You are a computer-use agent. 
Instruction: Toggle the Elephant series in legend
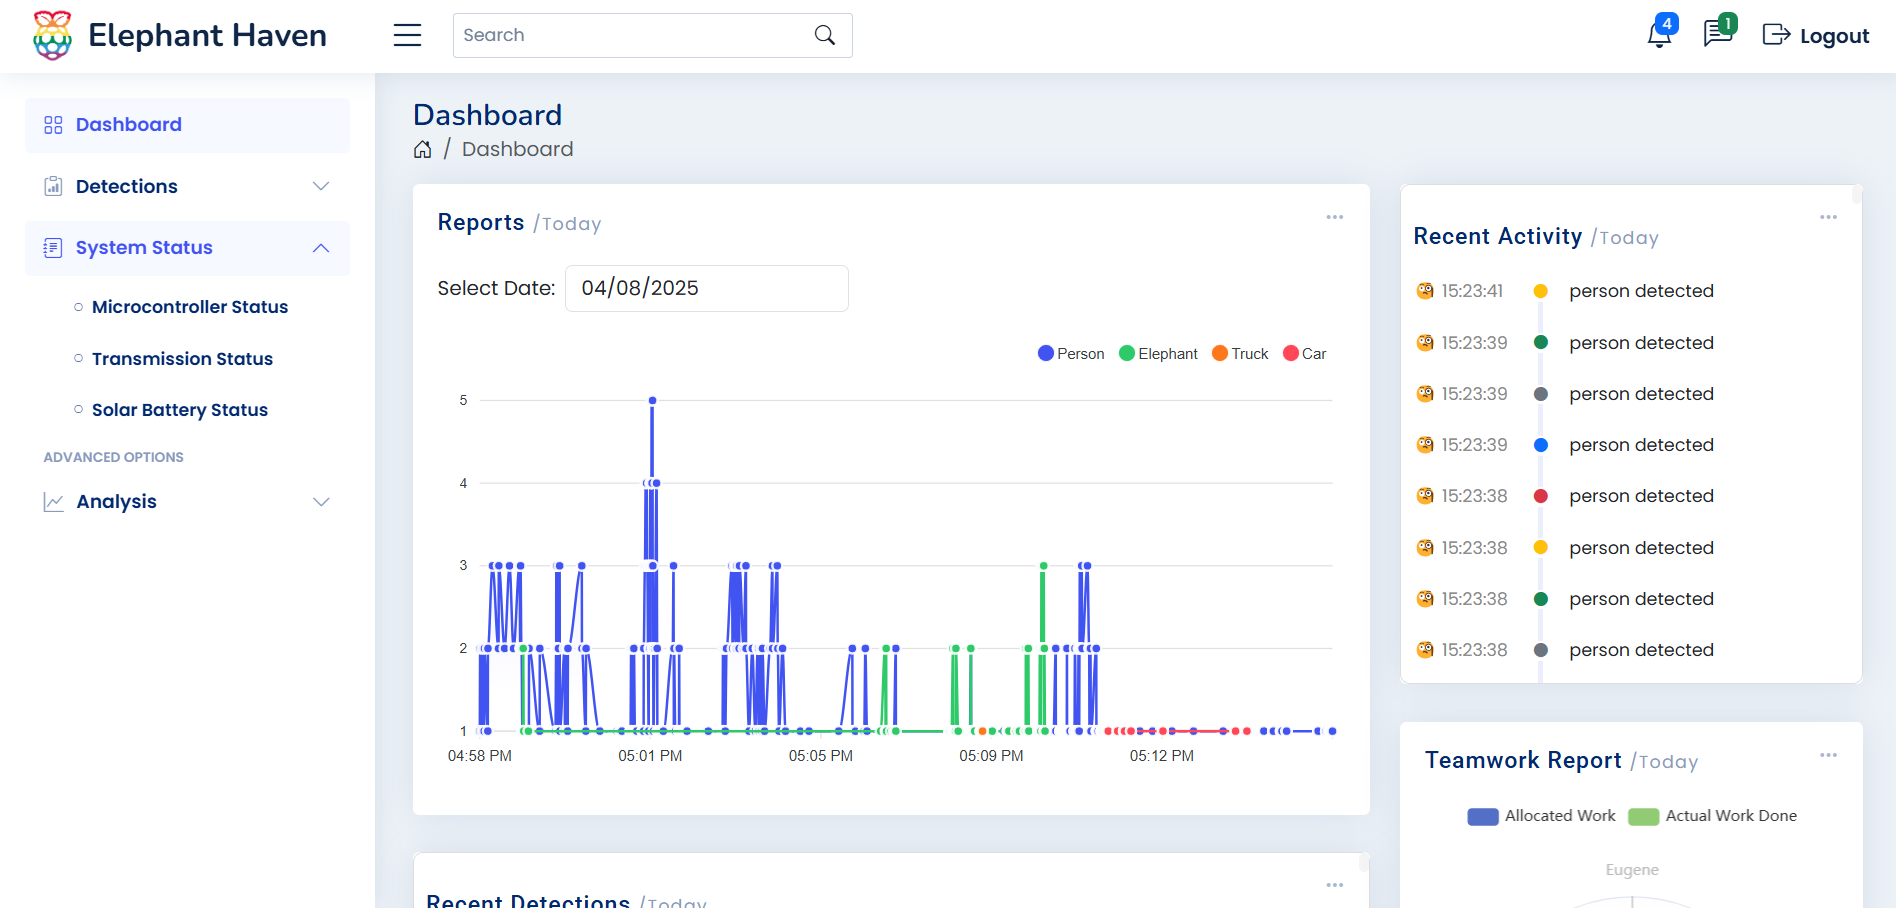[1158, 354]
